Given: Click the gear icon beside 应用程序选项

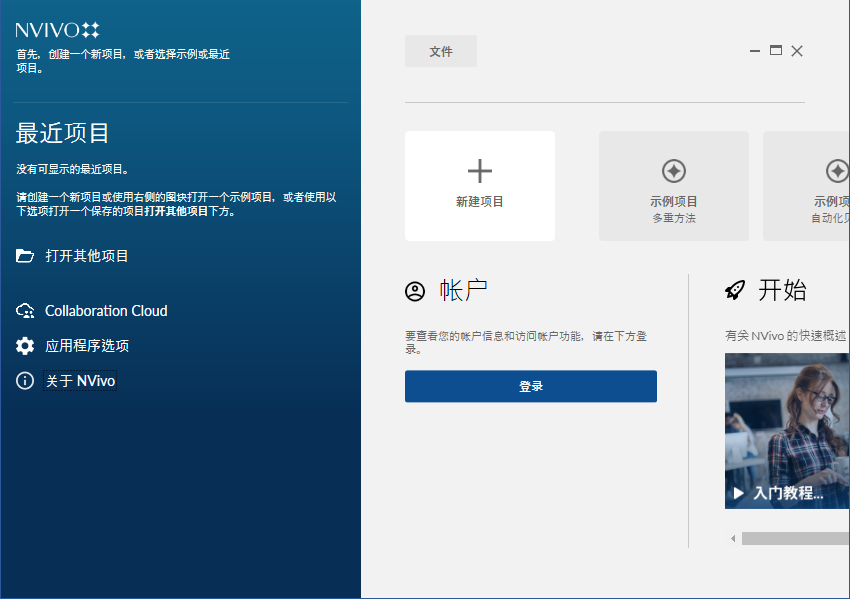Looking at the screenshot, I should pyautogui.click(x=25, y=346).
